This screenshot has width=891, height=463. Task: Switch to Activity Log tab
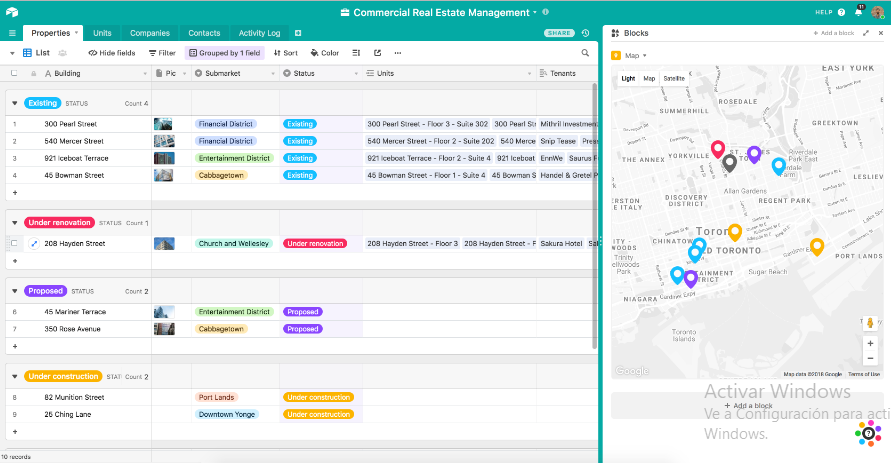click(259, 33)
